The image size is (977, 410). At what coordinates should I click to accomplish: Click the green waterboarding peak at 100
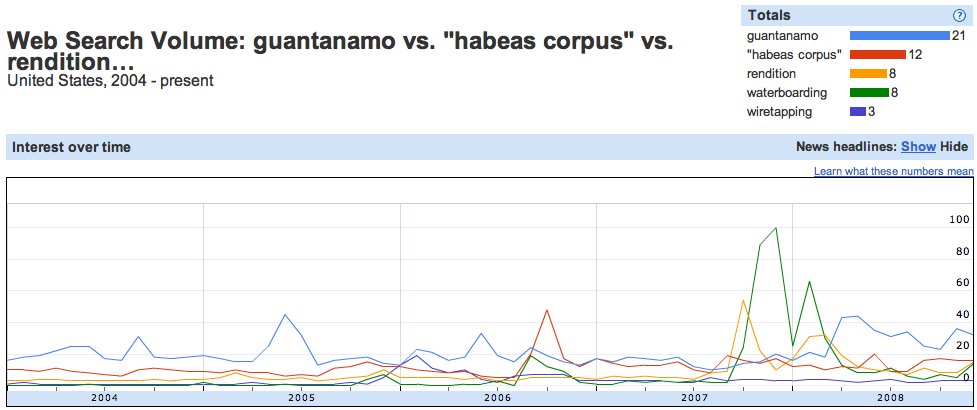776,228
